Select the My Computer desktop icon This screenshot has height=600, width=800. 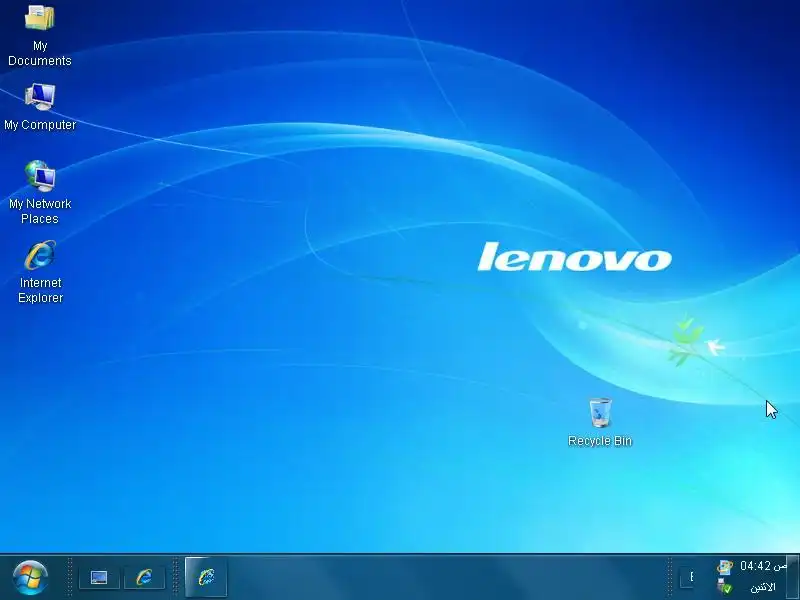click(x=40, y=107)
